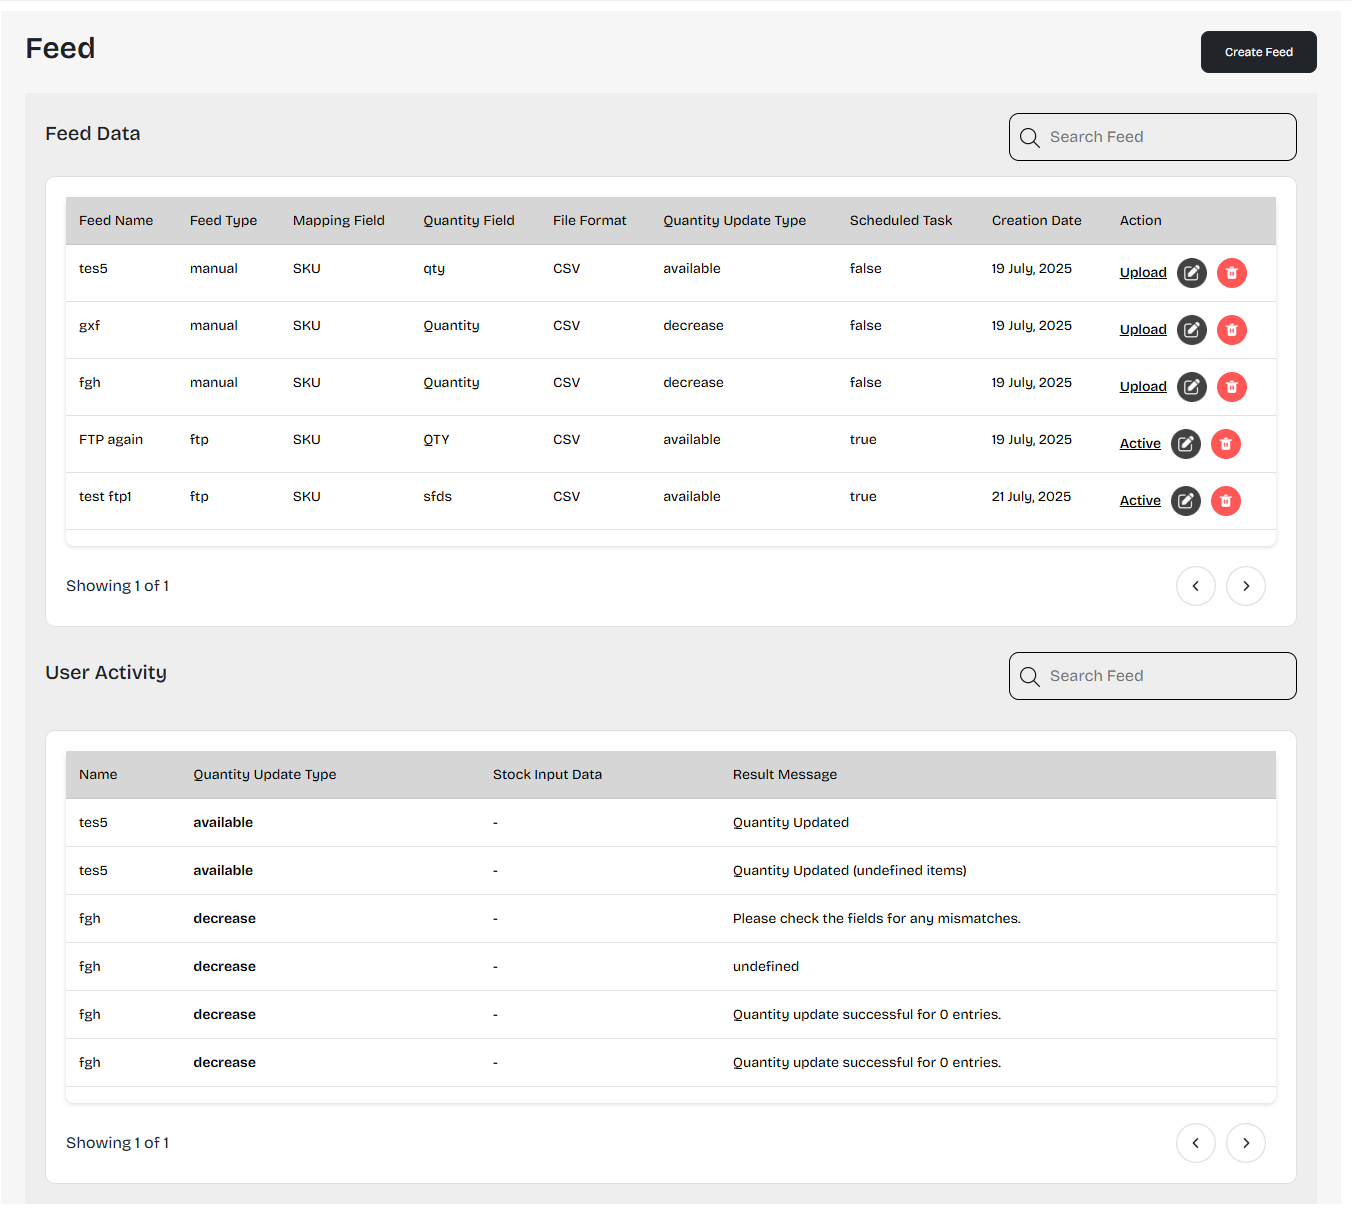This screenshot has height=1215, width=1352.
Task: Delete the FTP again feed
Action: click(1225, 444)
